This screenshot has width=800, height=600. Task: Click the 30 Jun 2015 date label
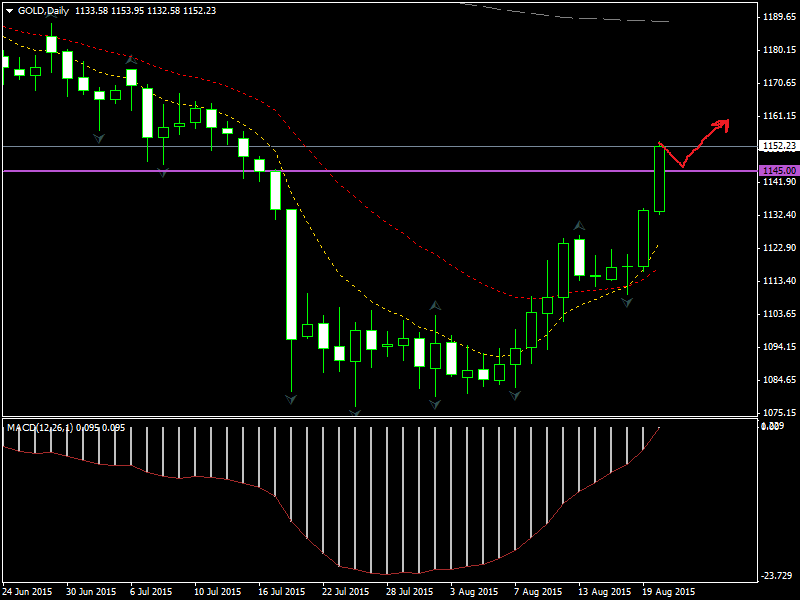(91, 592)
